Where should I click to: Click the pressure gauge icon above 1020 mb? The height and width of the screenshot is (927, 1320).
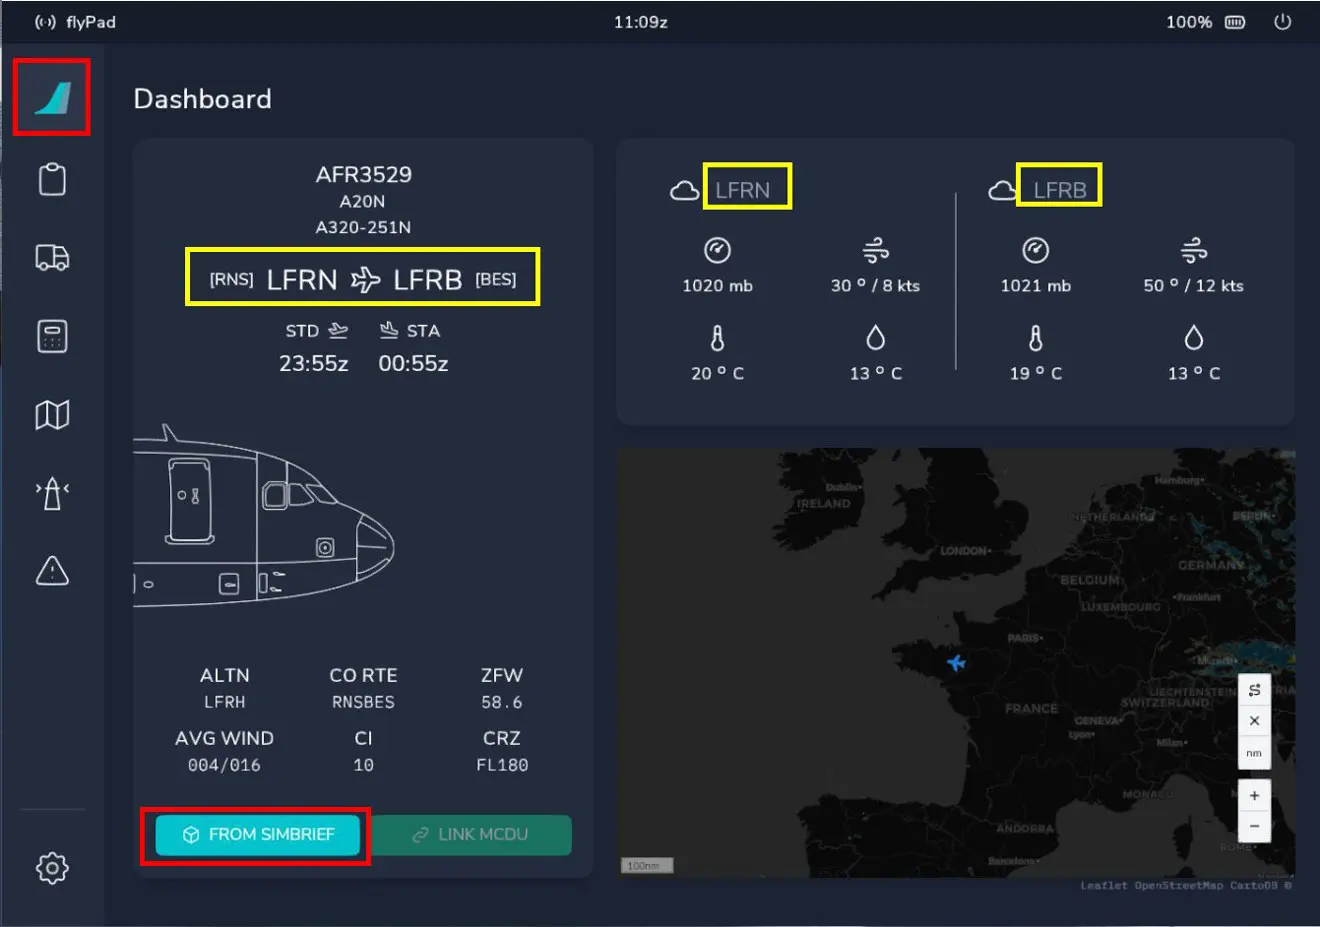tap(717, 250)
